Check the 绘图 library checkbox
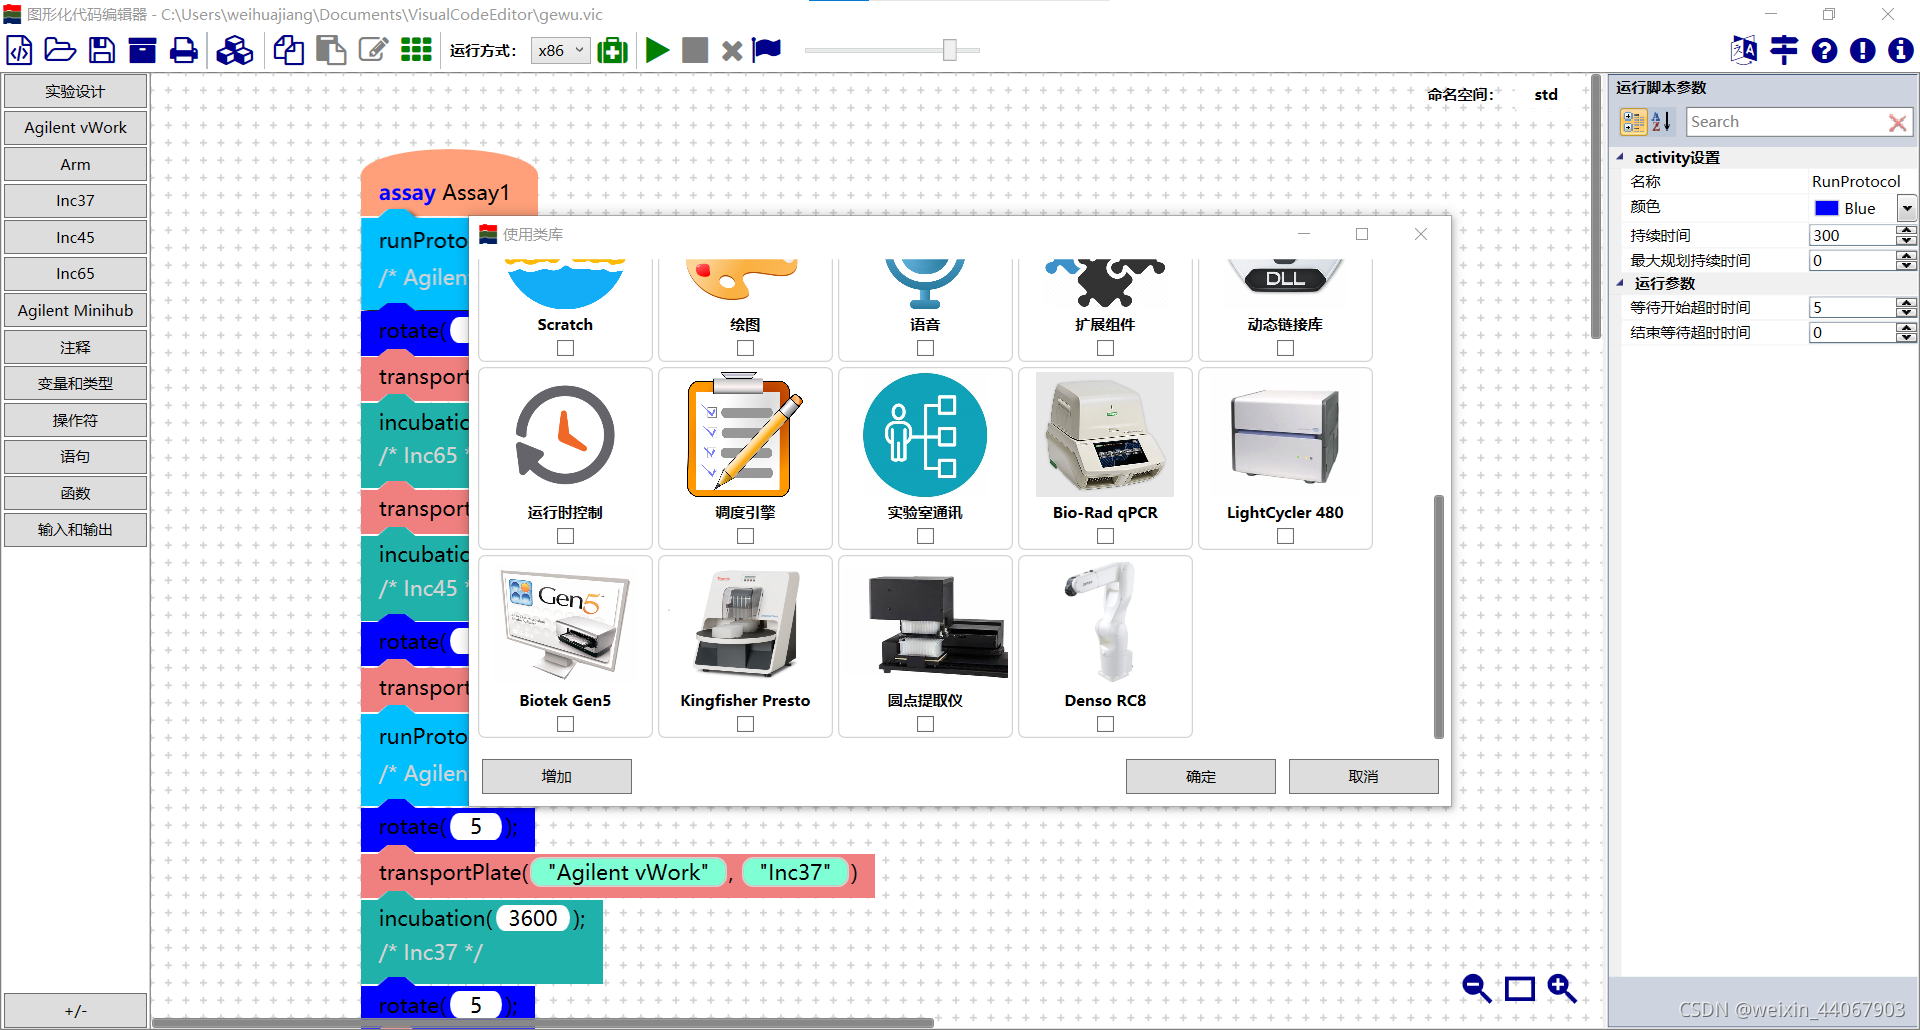 746,348
